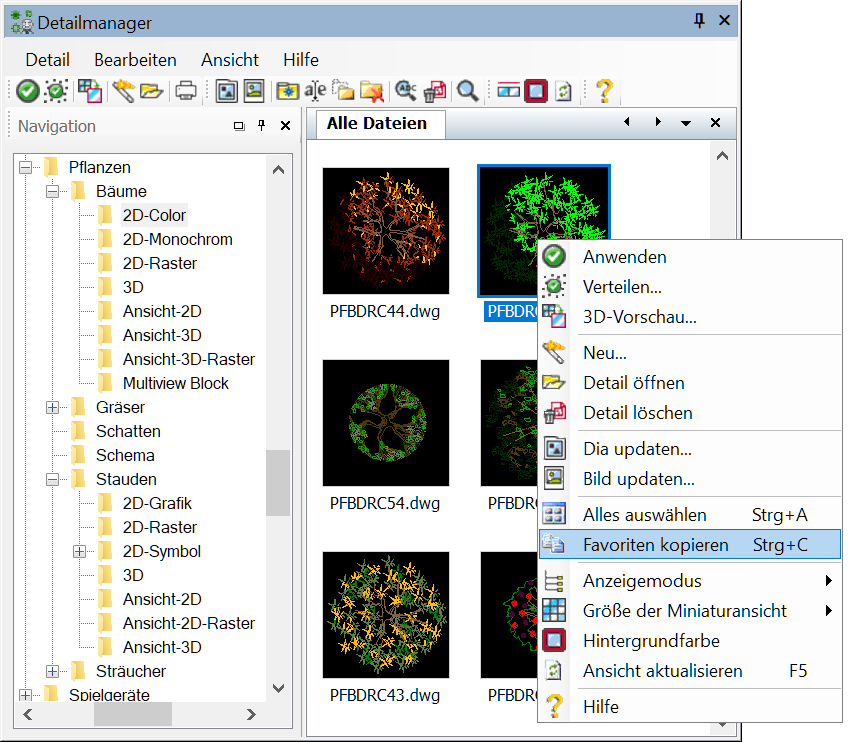Screen dimensions: 862x742
Task: Expand the Gräser folder node
Action: point(52,407)
